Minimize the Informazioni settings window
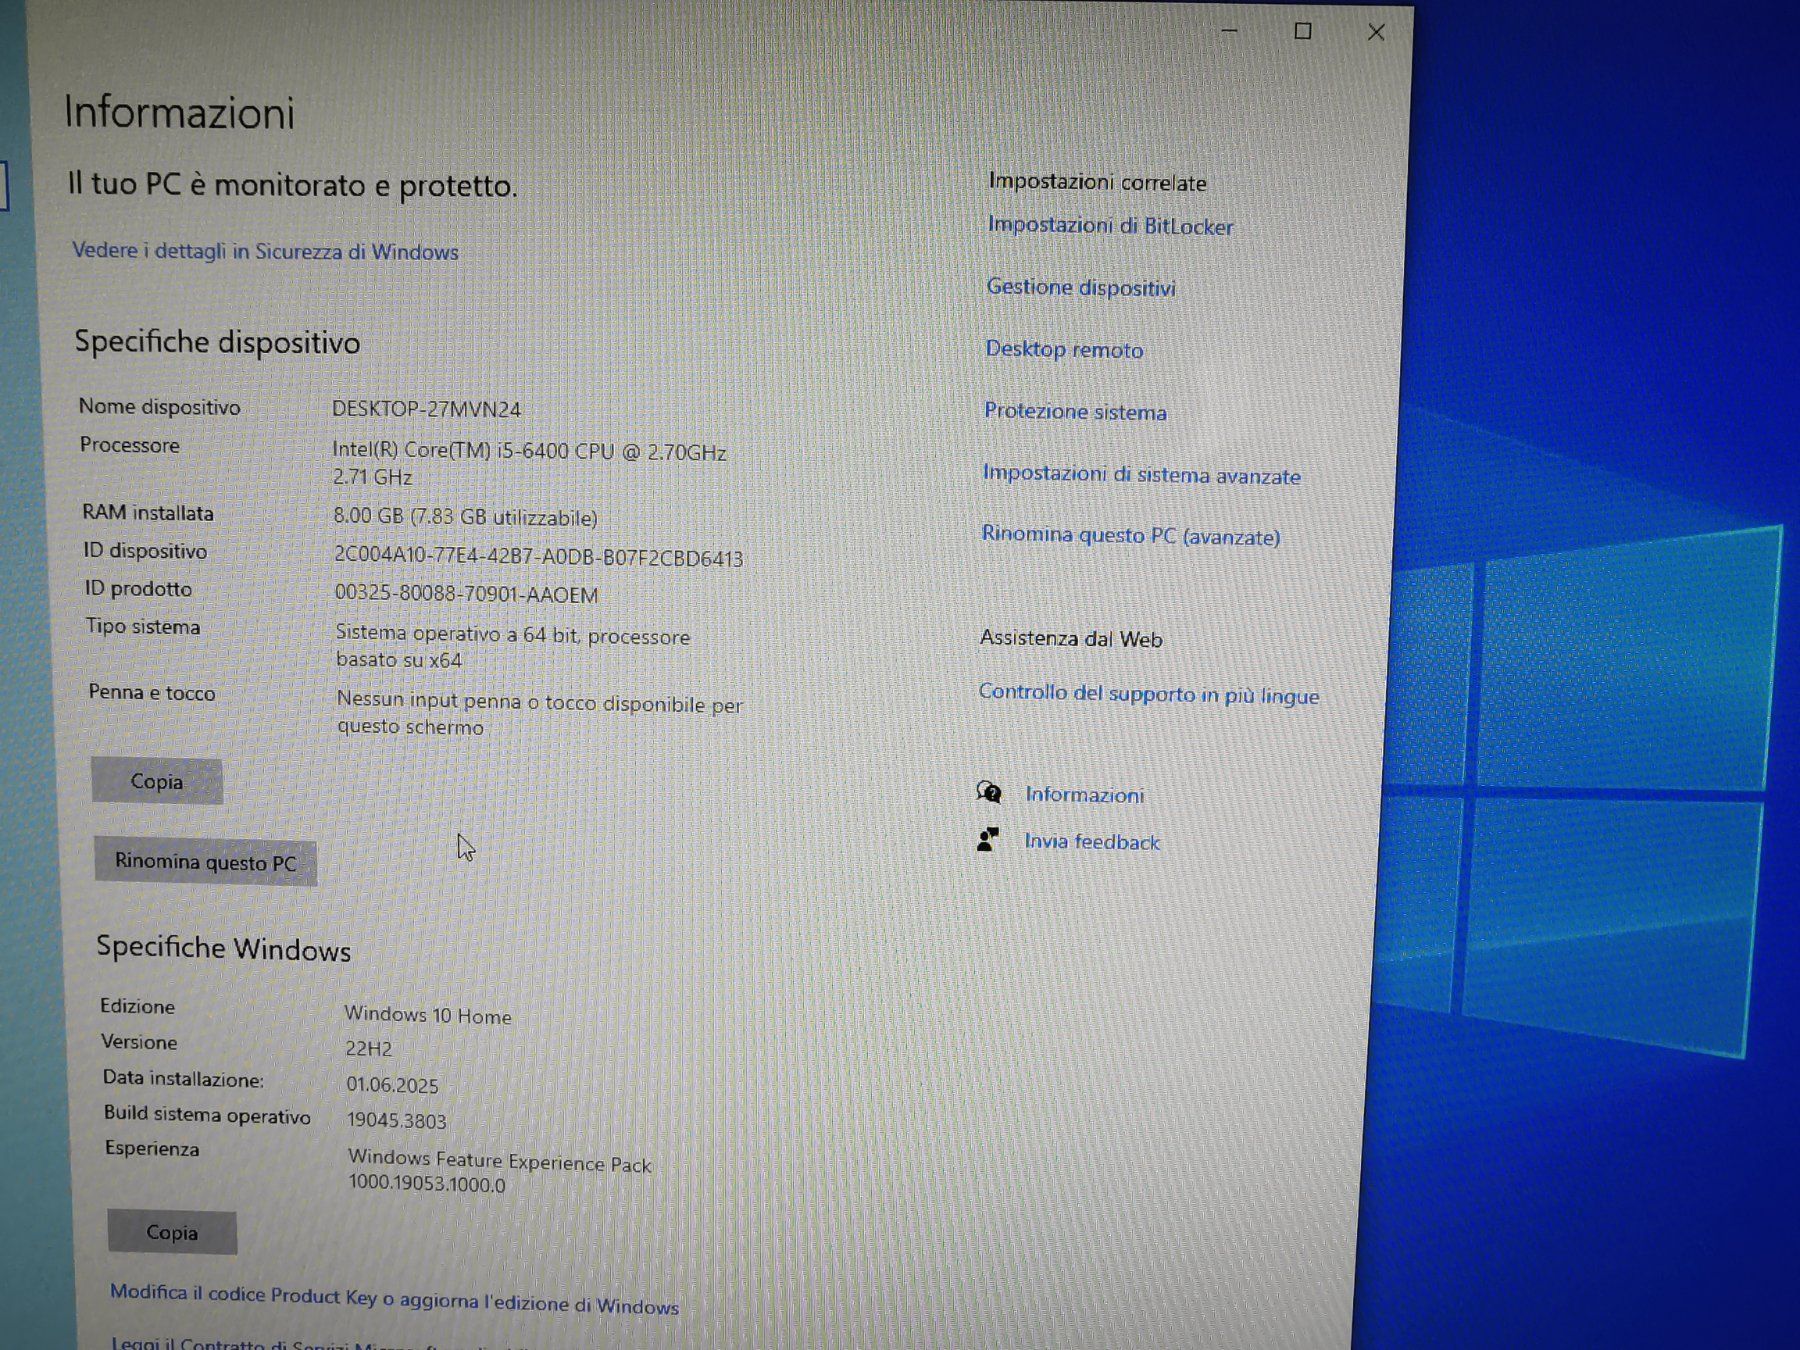This screenshot has height=1350, width=1800. 1229,31
